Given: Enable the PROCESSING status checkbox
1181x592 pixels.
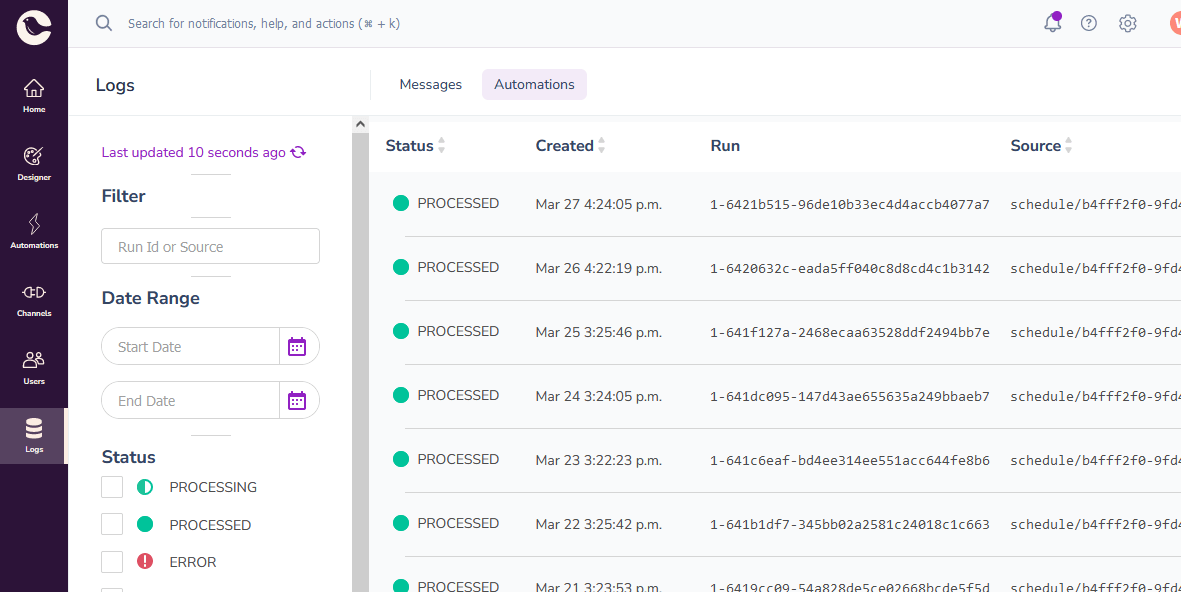Looking at the screenshot, I should (112, 487).
